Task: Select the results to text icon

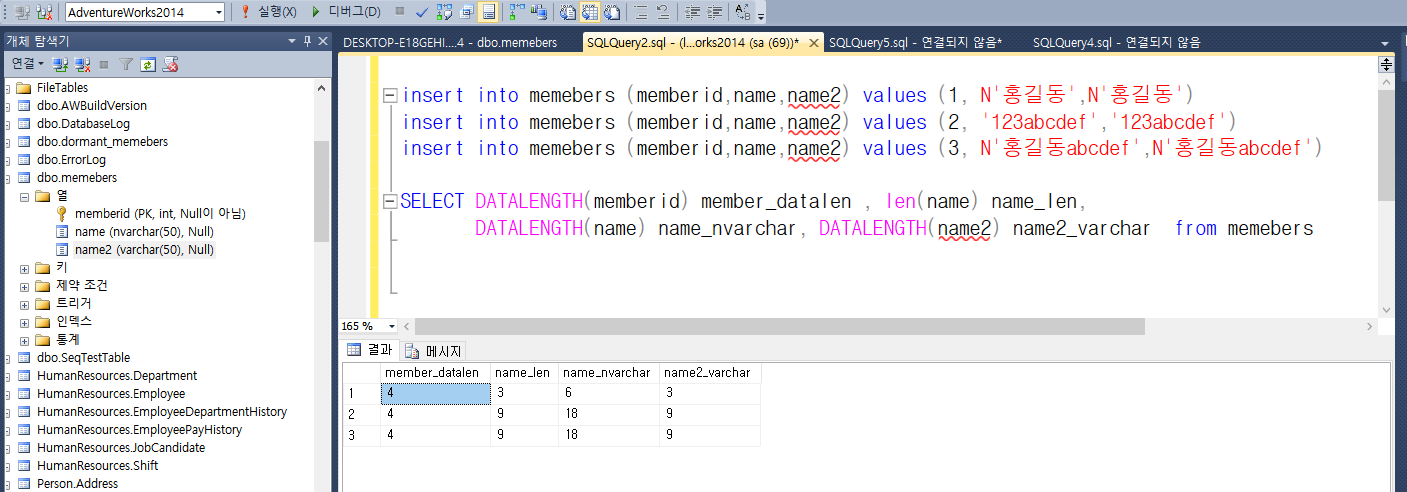Action: point(568,12)
